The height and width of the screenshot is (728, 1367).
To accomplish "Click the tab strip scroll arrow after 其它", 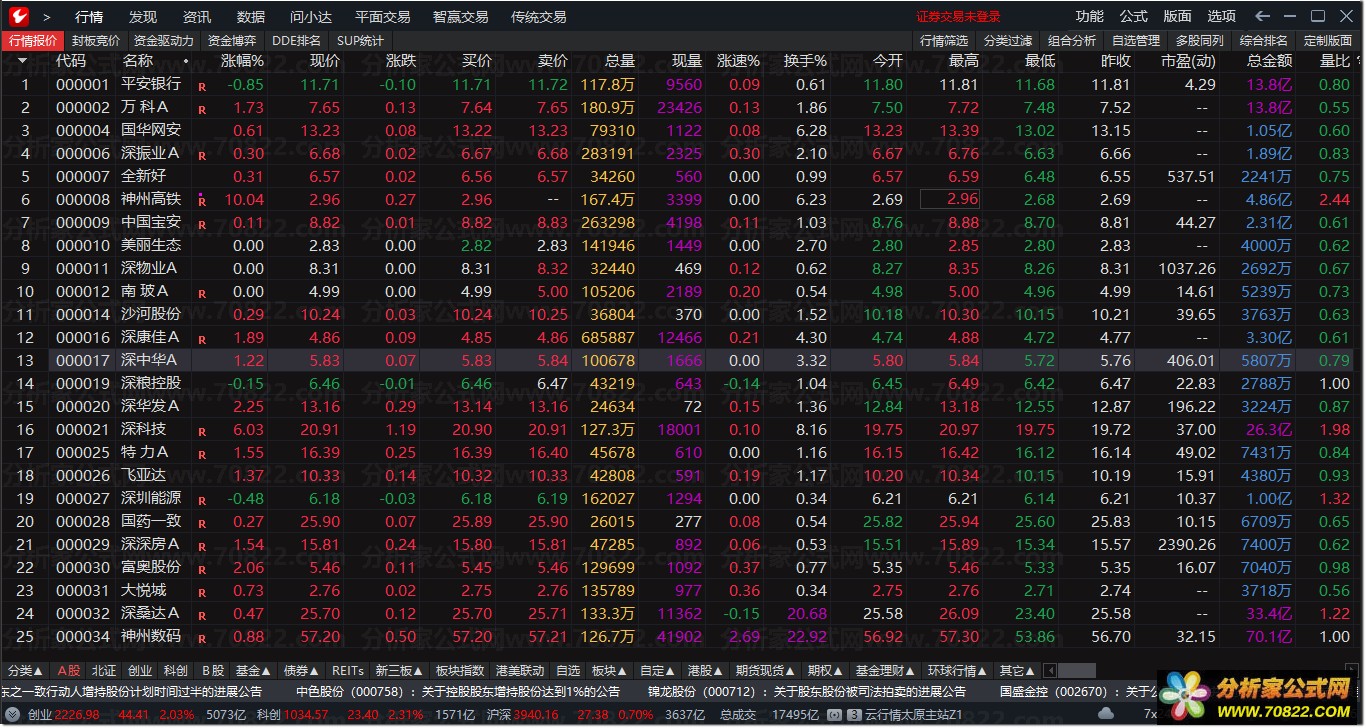I will (x=1048, y=670).
